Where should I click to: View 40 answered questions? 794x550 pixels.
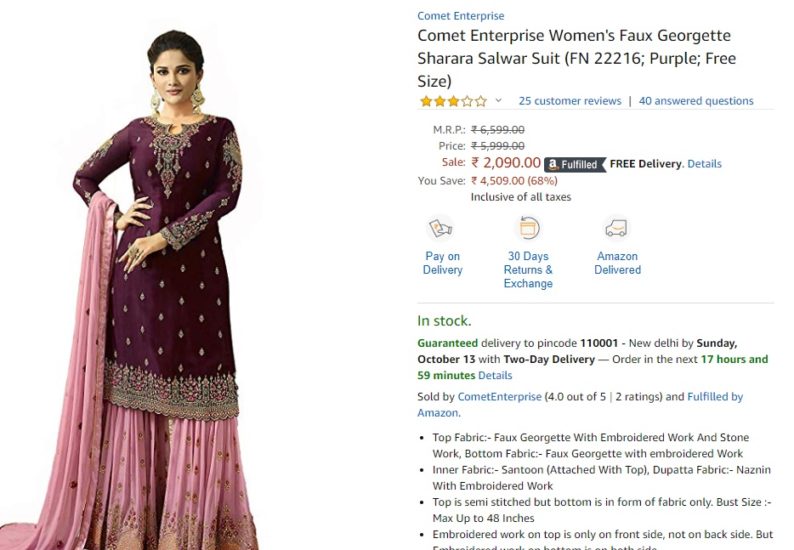click(696, 101)
